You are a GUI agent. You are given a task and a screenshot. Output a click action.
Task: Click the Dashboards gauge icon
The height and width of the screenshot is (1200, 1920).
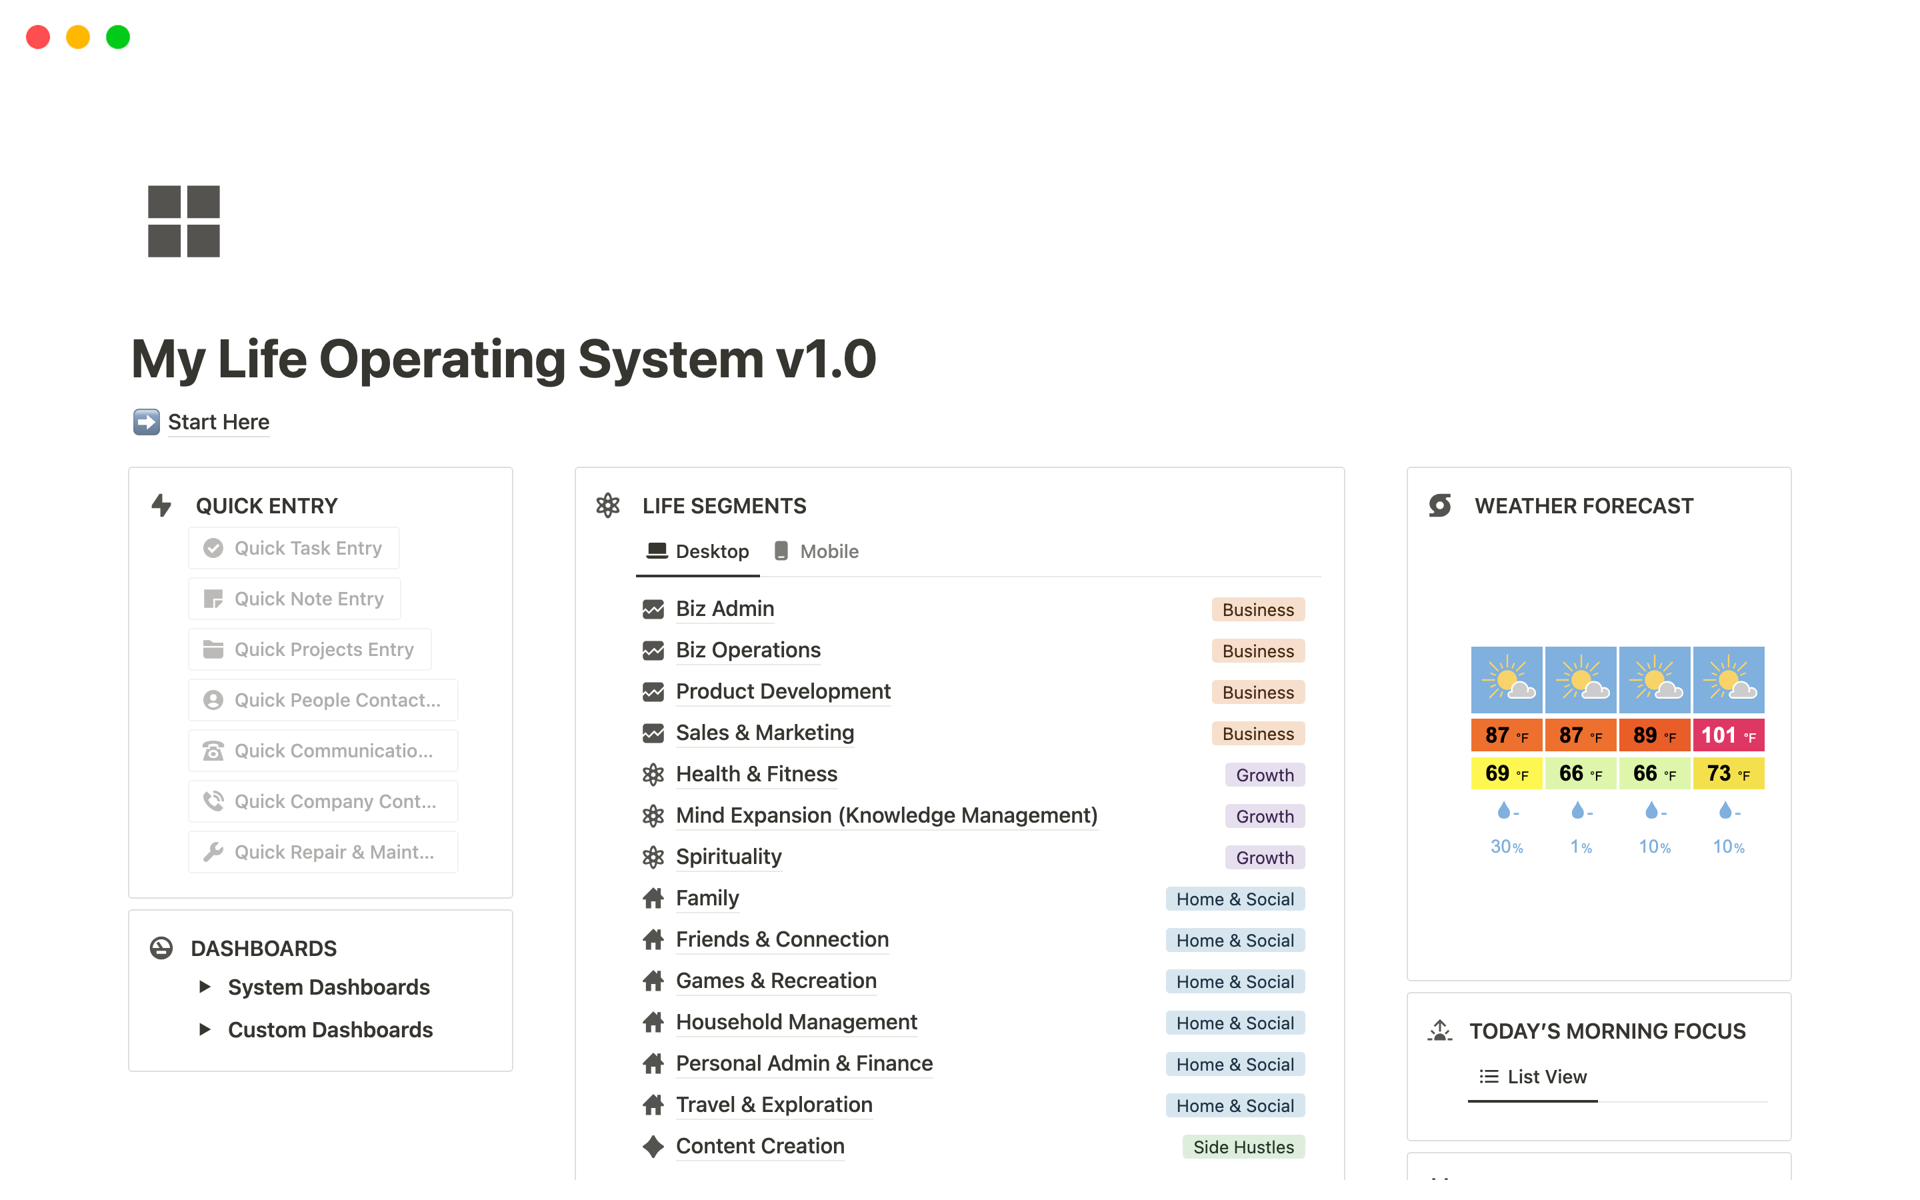pos(162,948)
